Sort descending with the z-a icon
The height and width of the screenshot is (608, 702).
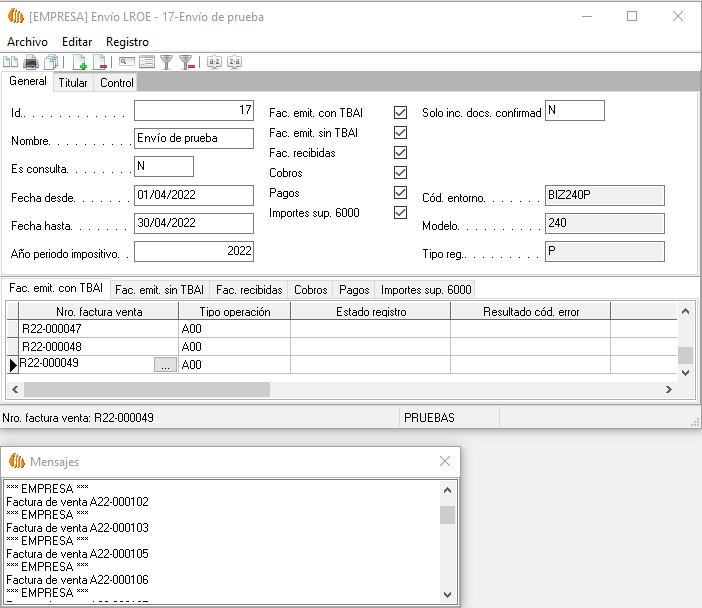pyautogui.click(x=234, y=62)
